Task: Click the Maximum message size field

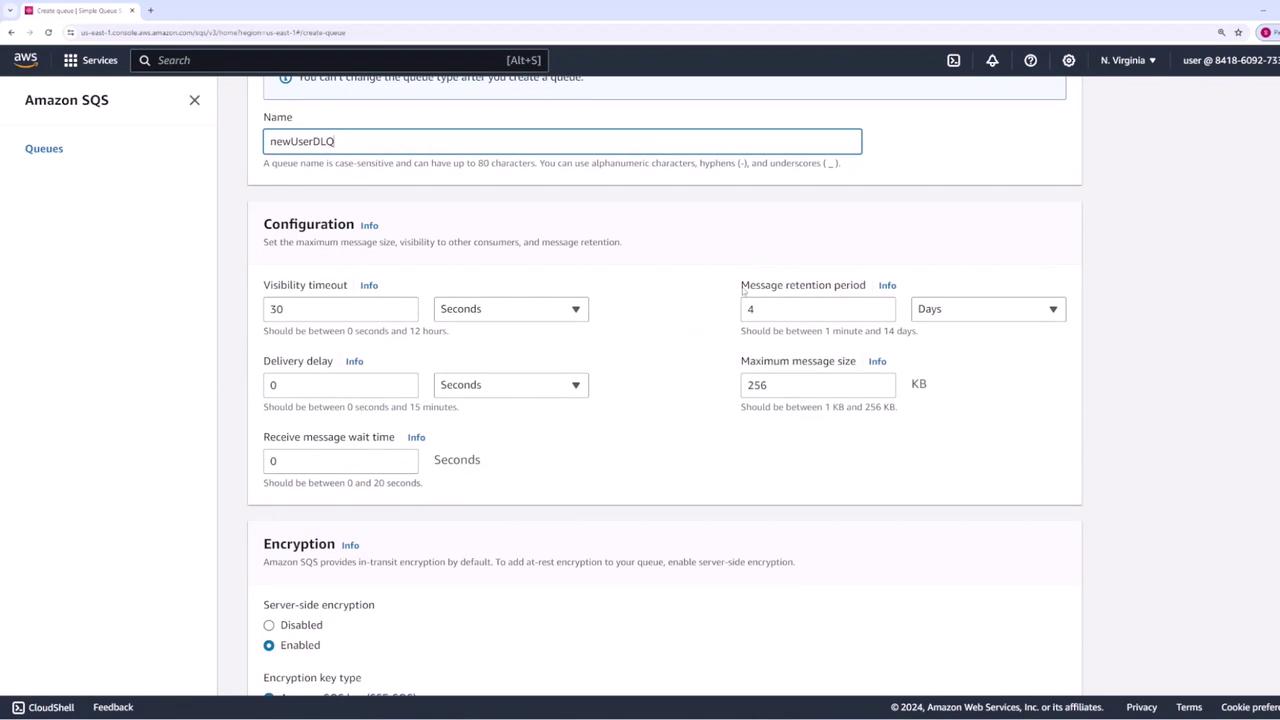Action: [818, 385]
